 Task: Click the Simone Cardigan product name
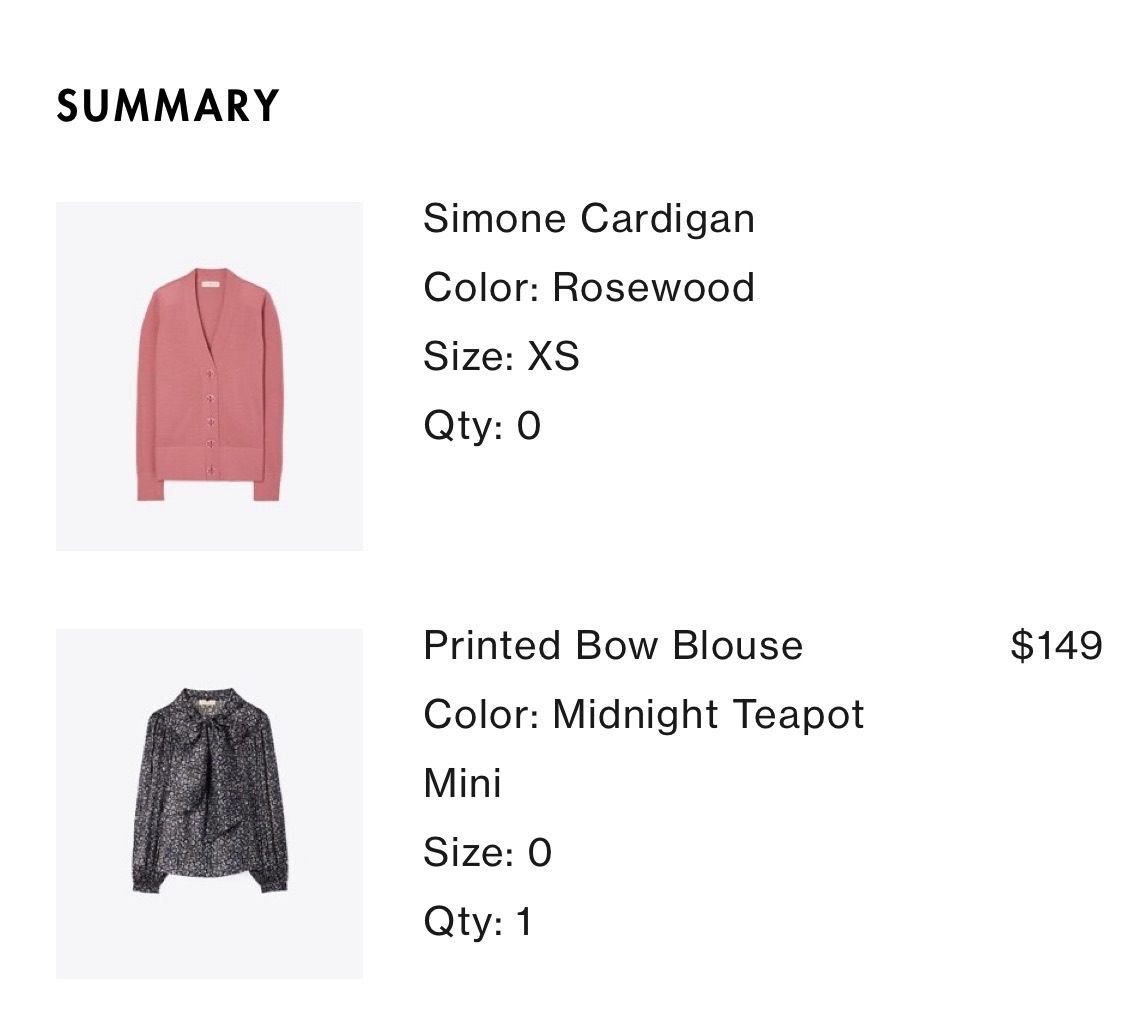588,218
